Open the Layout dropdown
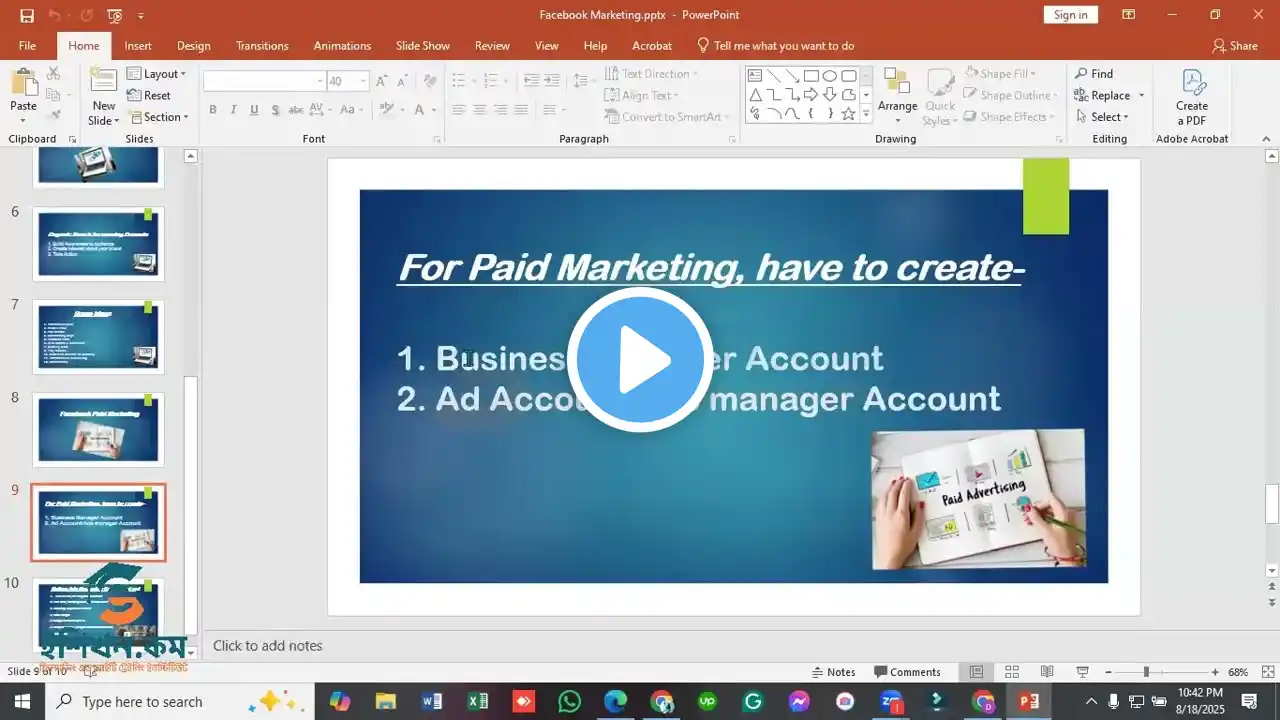 [x=157, y=74]
